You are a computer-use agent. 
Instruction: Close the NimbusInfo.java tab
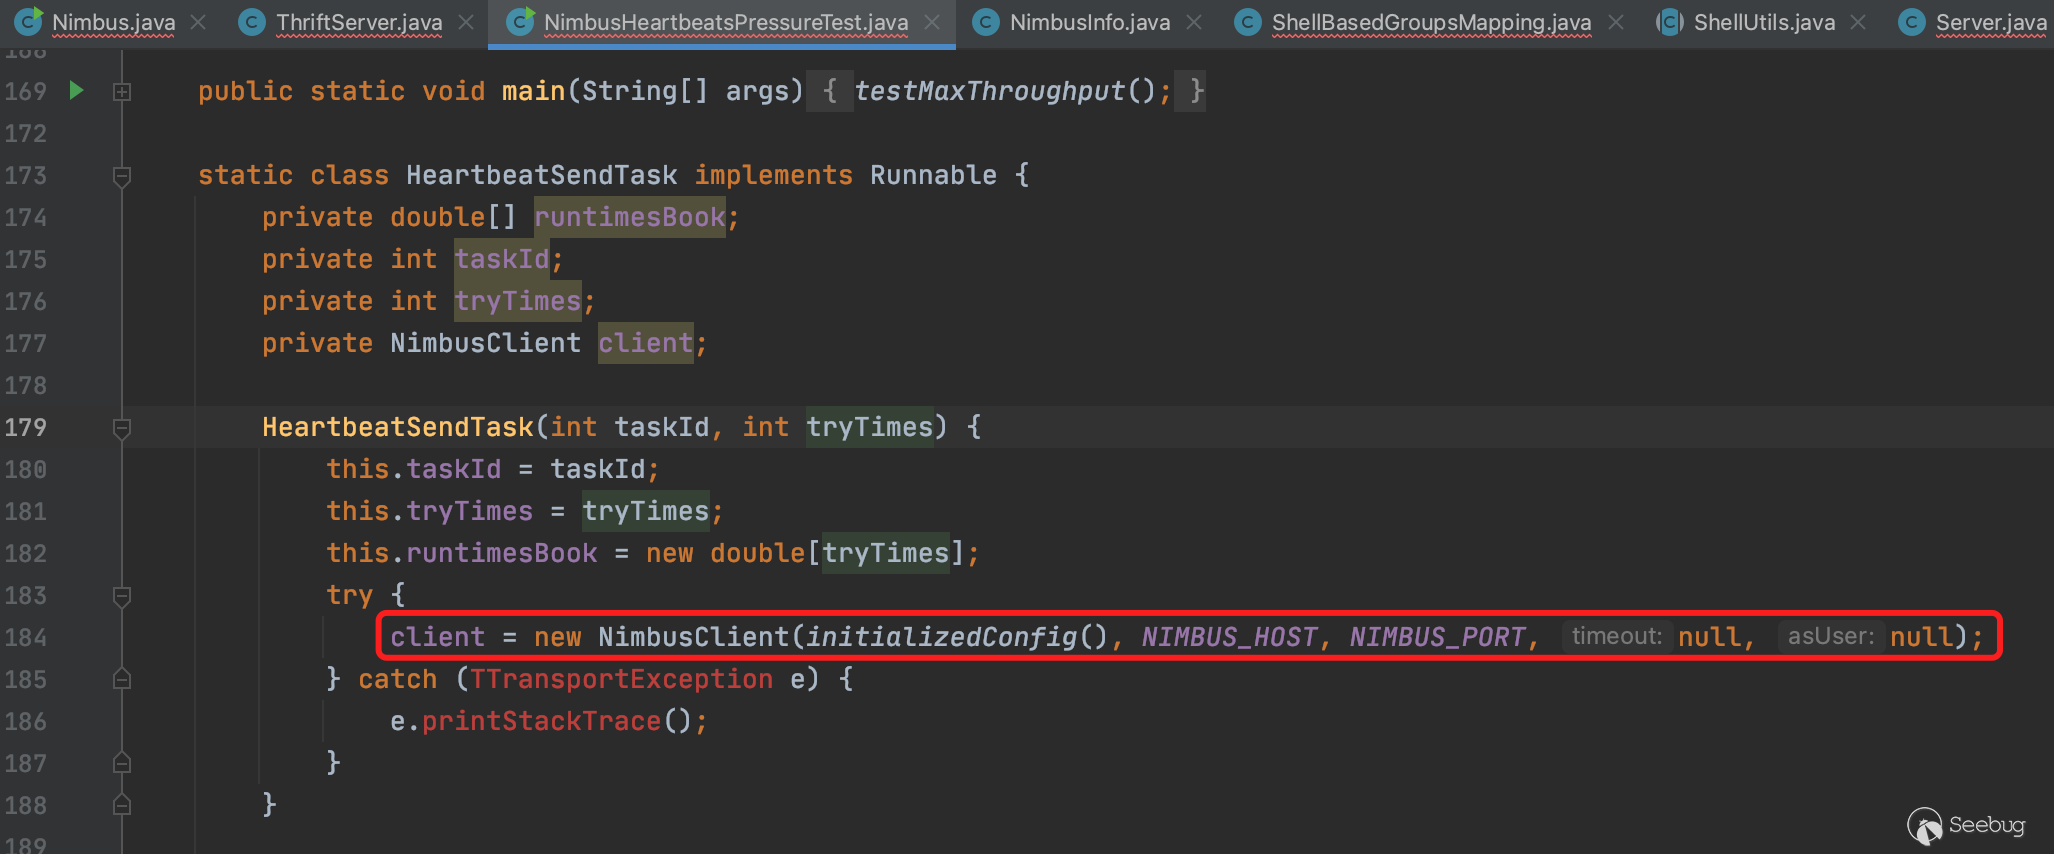pos(1194,22)
